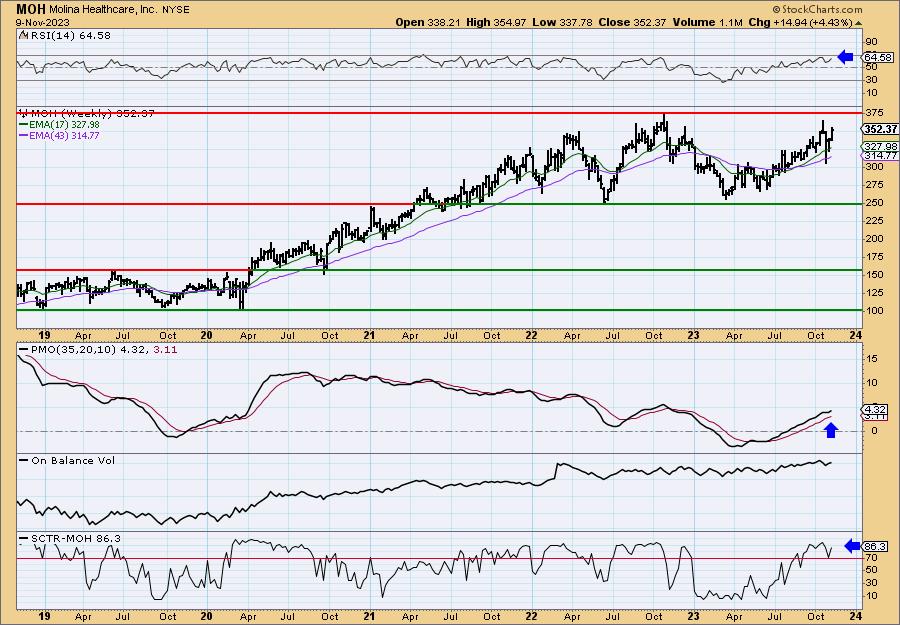Click the Volume 1.1M value
The image size is (900, 625).
pyautogui.click(x=706, y=22)
